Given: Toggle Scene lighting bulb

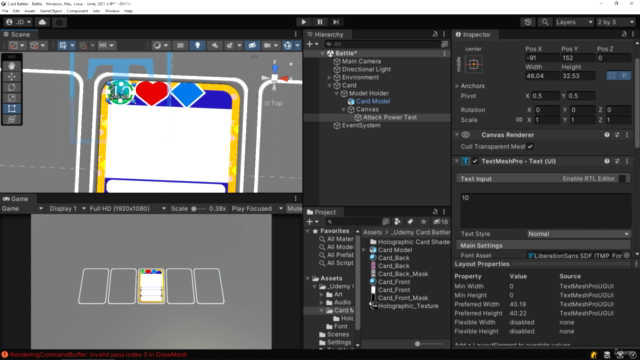Looking at the screenshot, I should click(x=198, y=45).
